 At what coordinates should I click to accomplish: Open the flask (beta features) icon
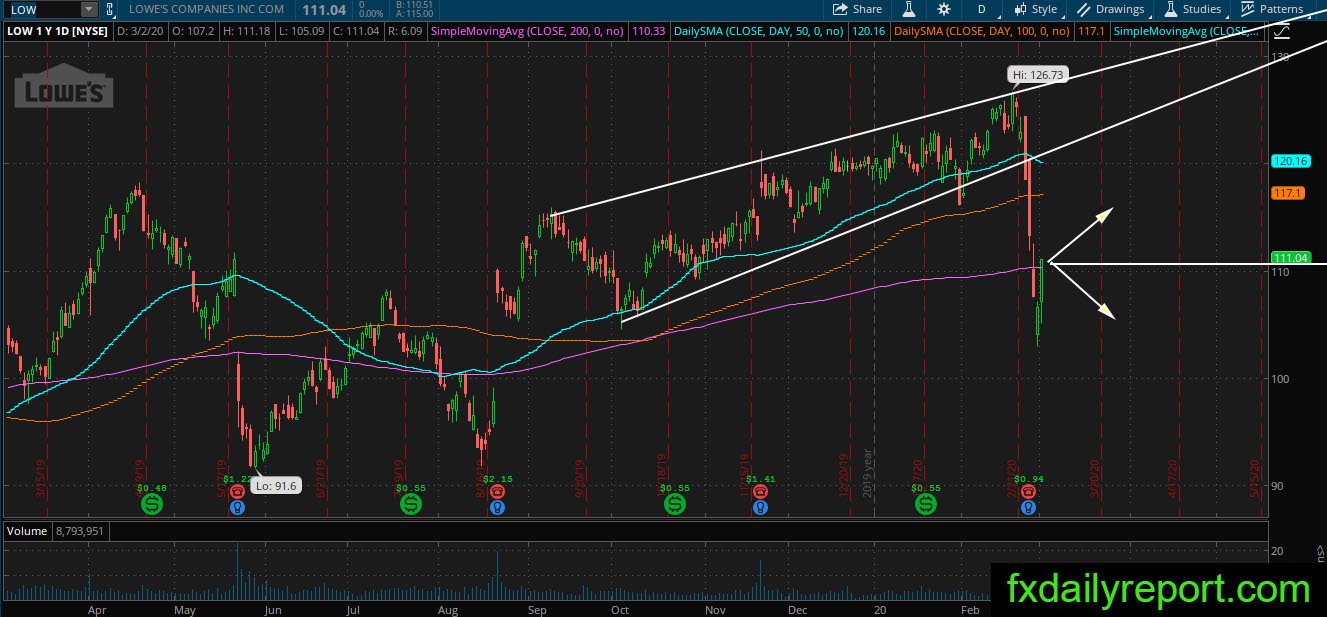pos(909,9)
